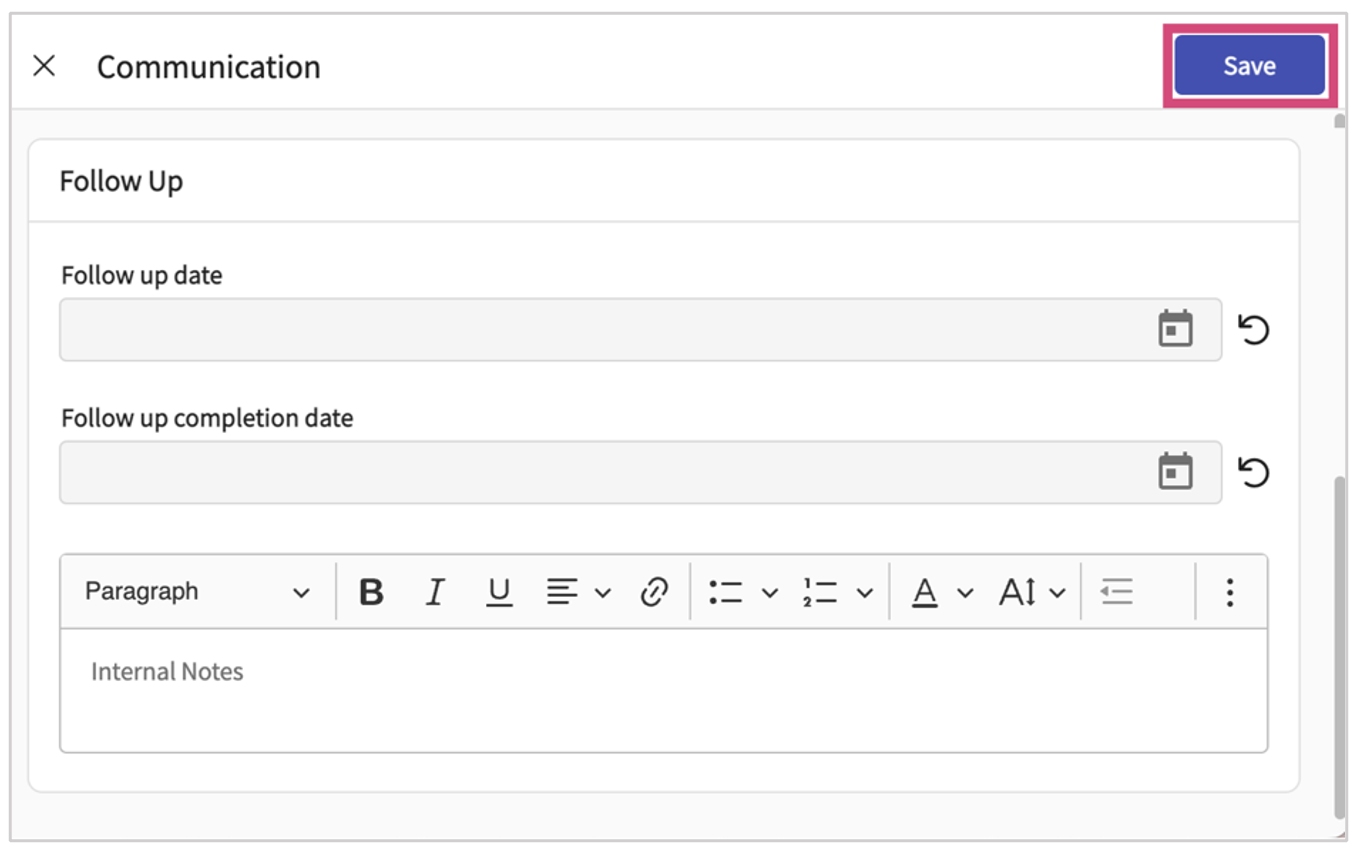Image resolution: width=1358 pixels, height=852 pixels.
Task: Click into the Internal Notes text area
Action: [x=663, y=690]
